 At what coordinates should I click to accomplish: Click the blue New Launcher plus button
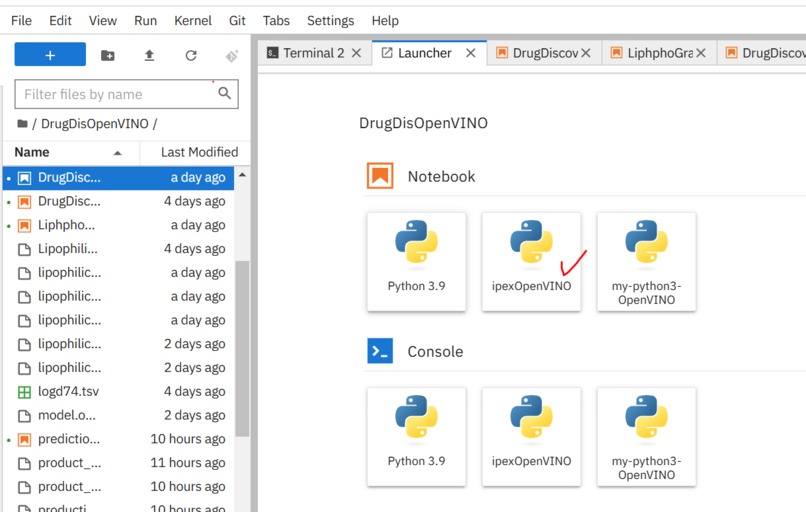pos(50,54)
